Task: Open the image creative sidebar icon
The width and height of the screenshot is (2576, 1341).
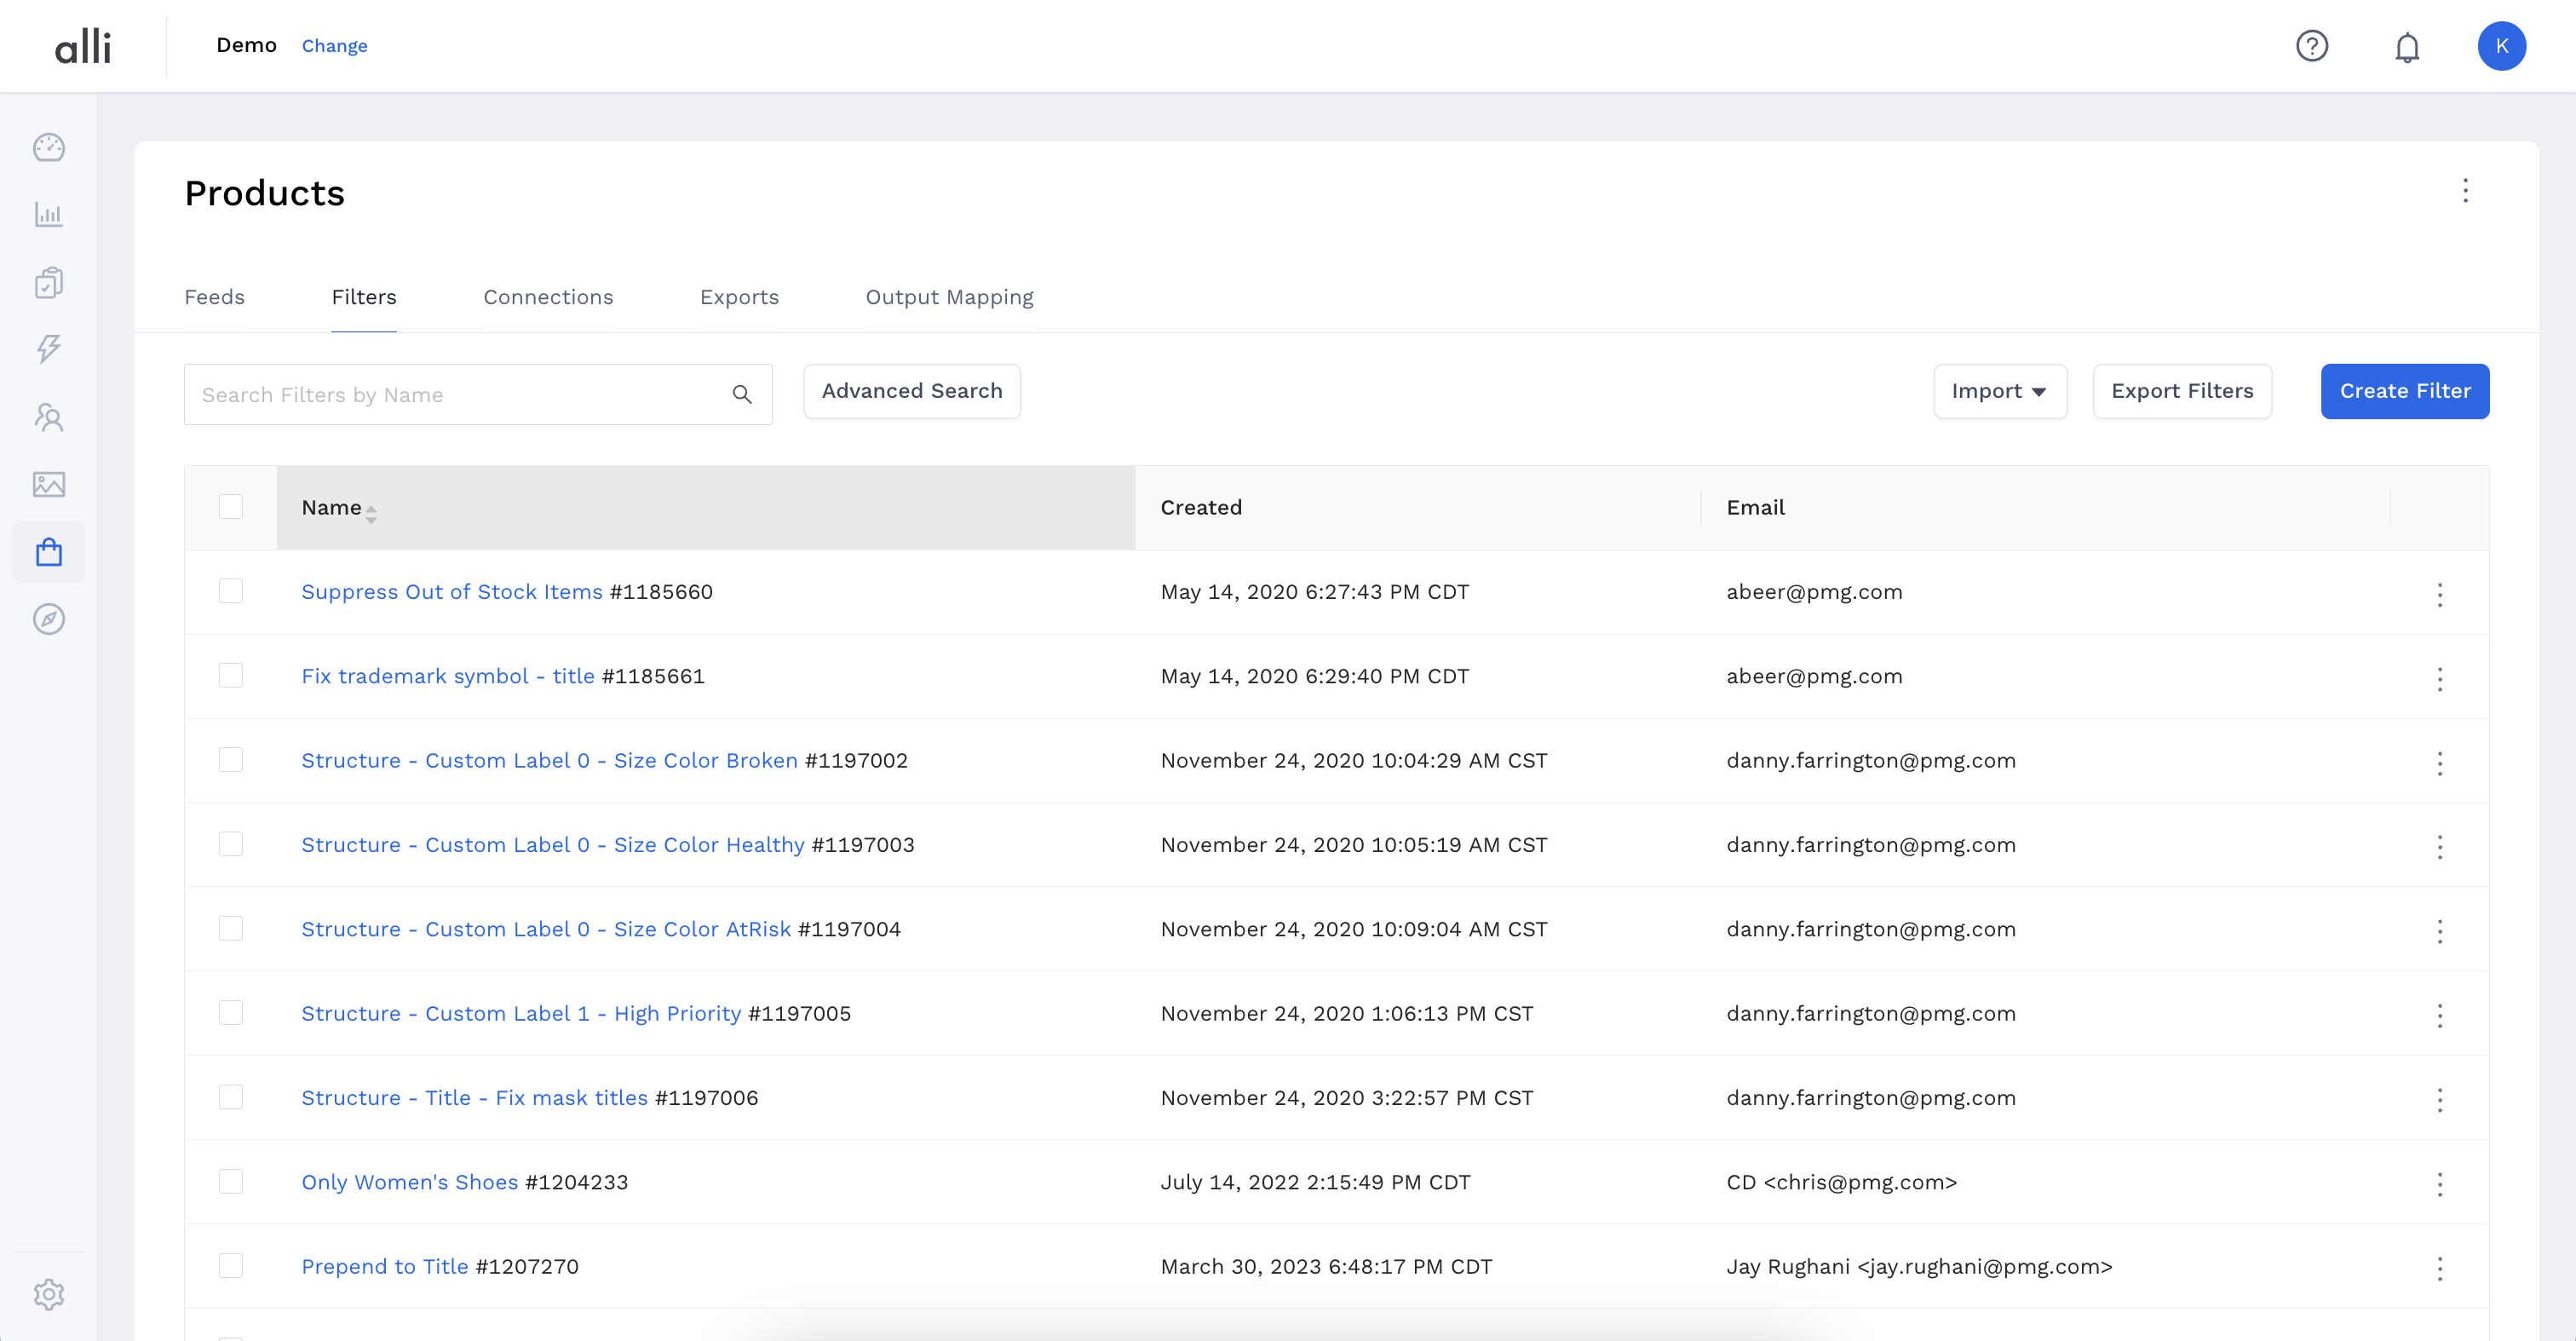Action: (49, 485)
